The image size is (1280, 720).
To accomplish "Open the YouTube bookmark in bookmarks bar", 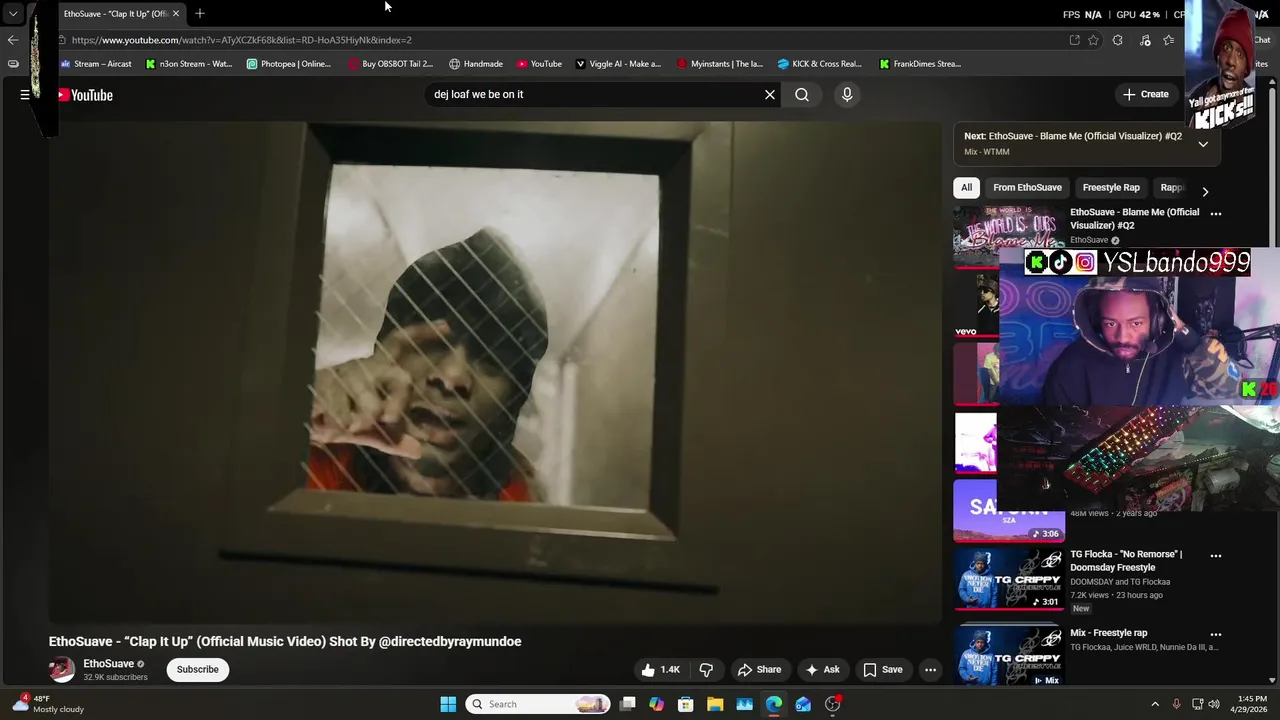I will (x=539, y=64).
